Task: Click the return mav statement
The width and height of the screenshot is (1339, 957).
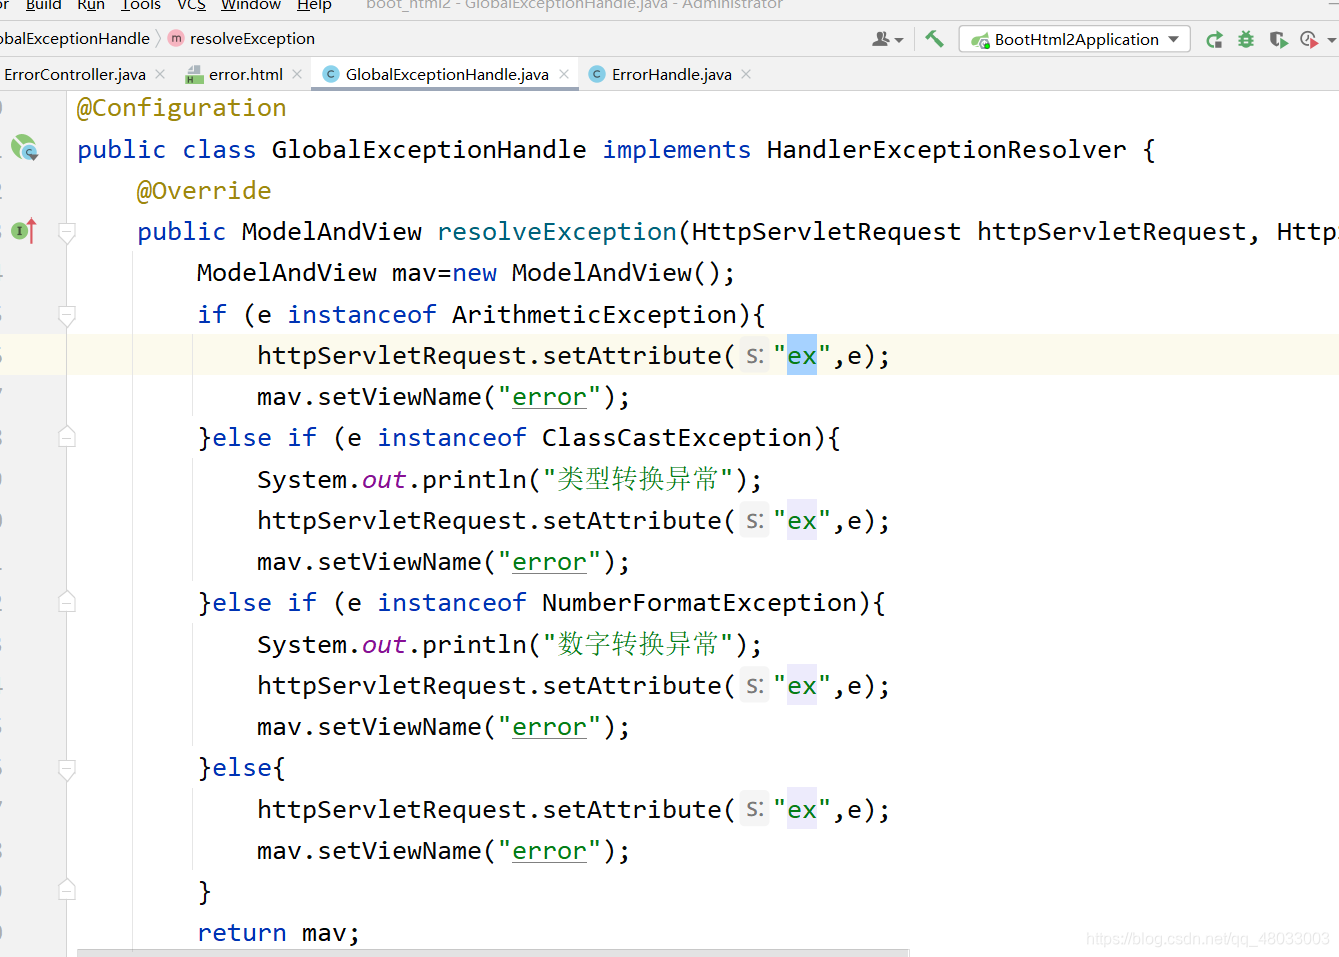Action: 278,933
